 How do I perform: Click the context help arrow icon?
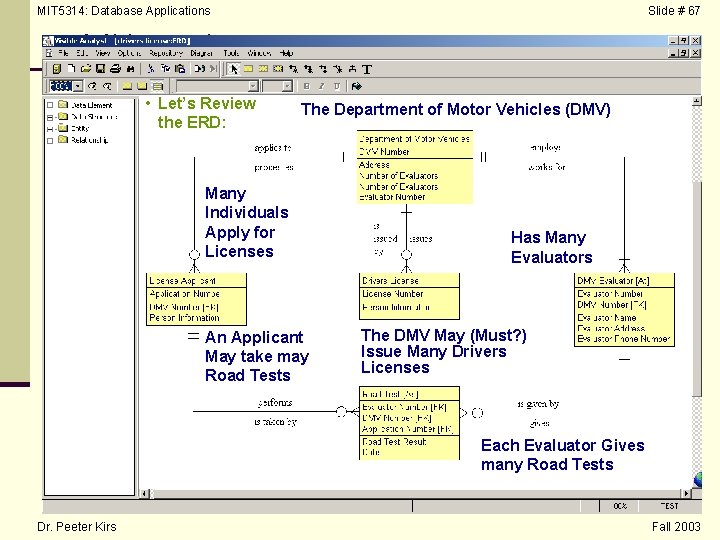click(356, 86)
